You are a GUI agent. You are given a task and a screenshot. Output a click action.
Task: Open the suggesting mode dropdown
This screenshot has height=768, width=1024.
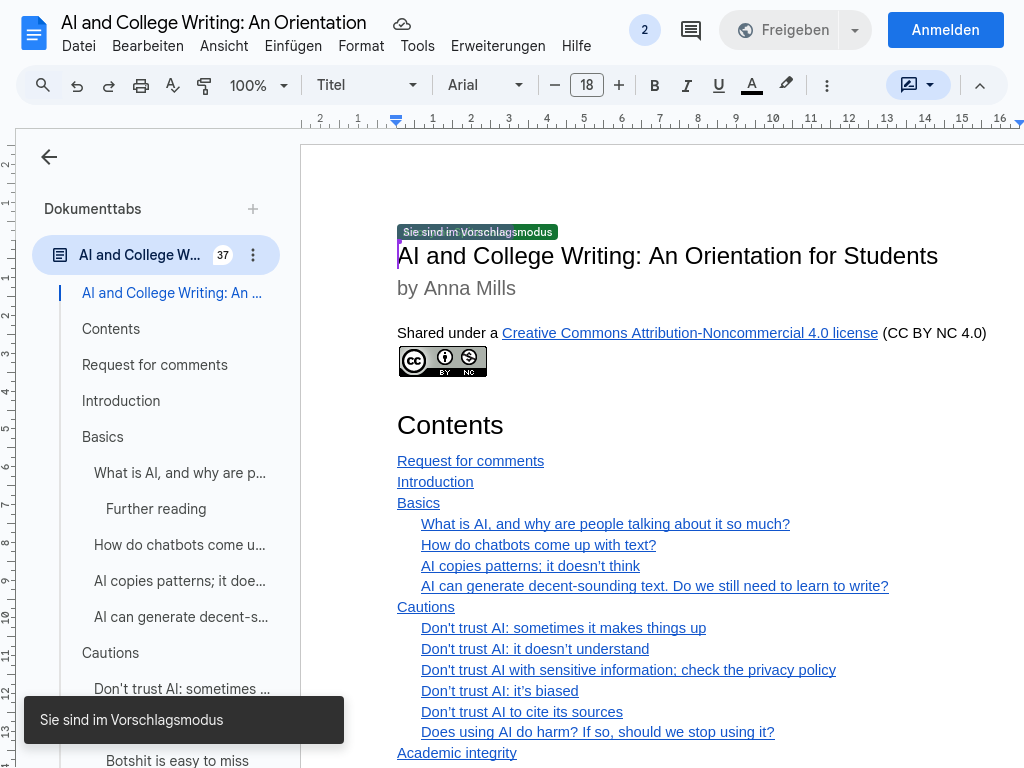[x=918, y=85]
